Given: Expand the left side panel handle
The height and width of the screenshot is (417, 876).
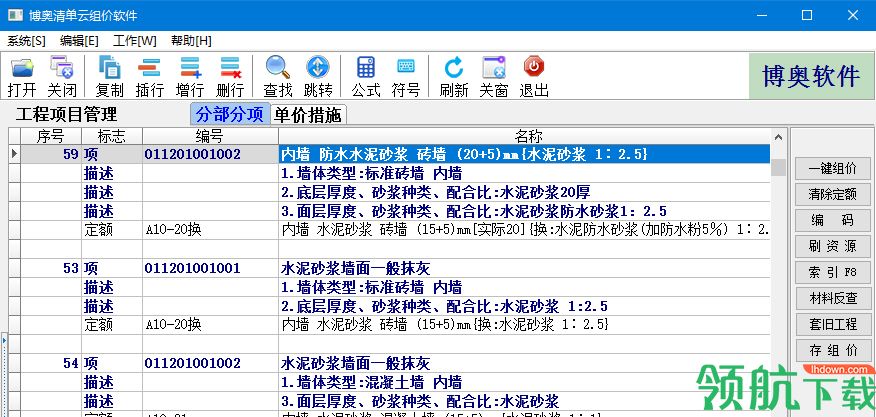Looking at the screenshot, I should [x=3, y=340].
